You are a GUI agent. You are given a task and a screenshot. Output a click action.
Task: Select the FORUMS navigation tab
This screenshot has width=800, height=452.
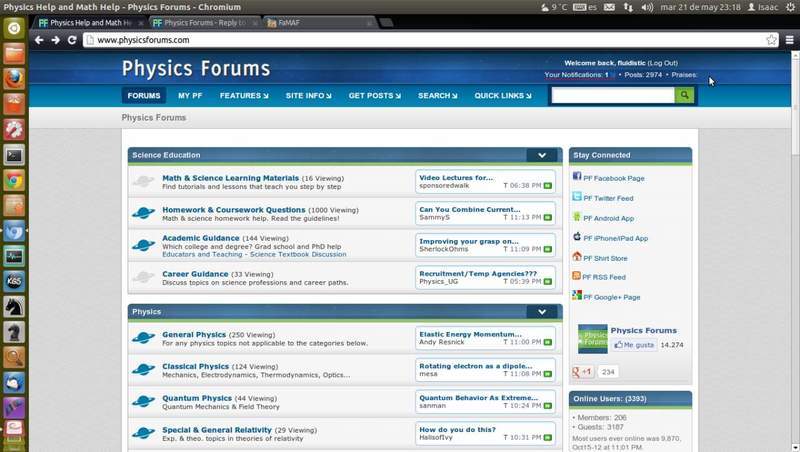coord(144,95)
